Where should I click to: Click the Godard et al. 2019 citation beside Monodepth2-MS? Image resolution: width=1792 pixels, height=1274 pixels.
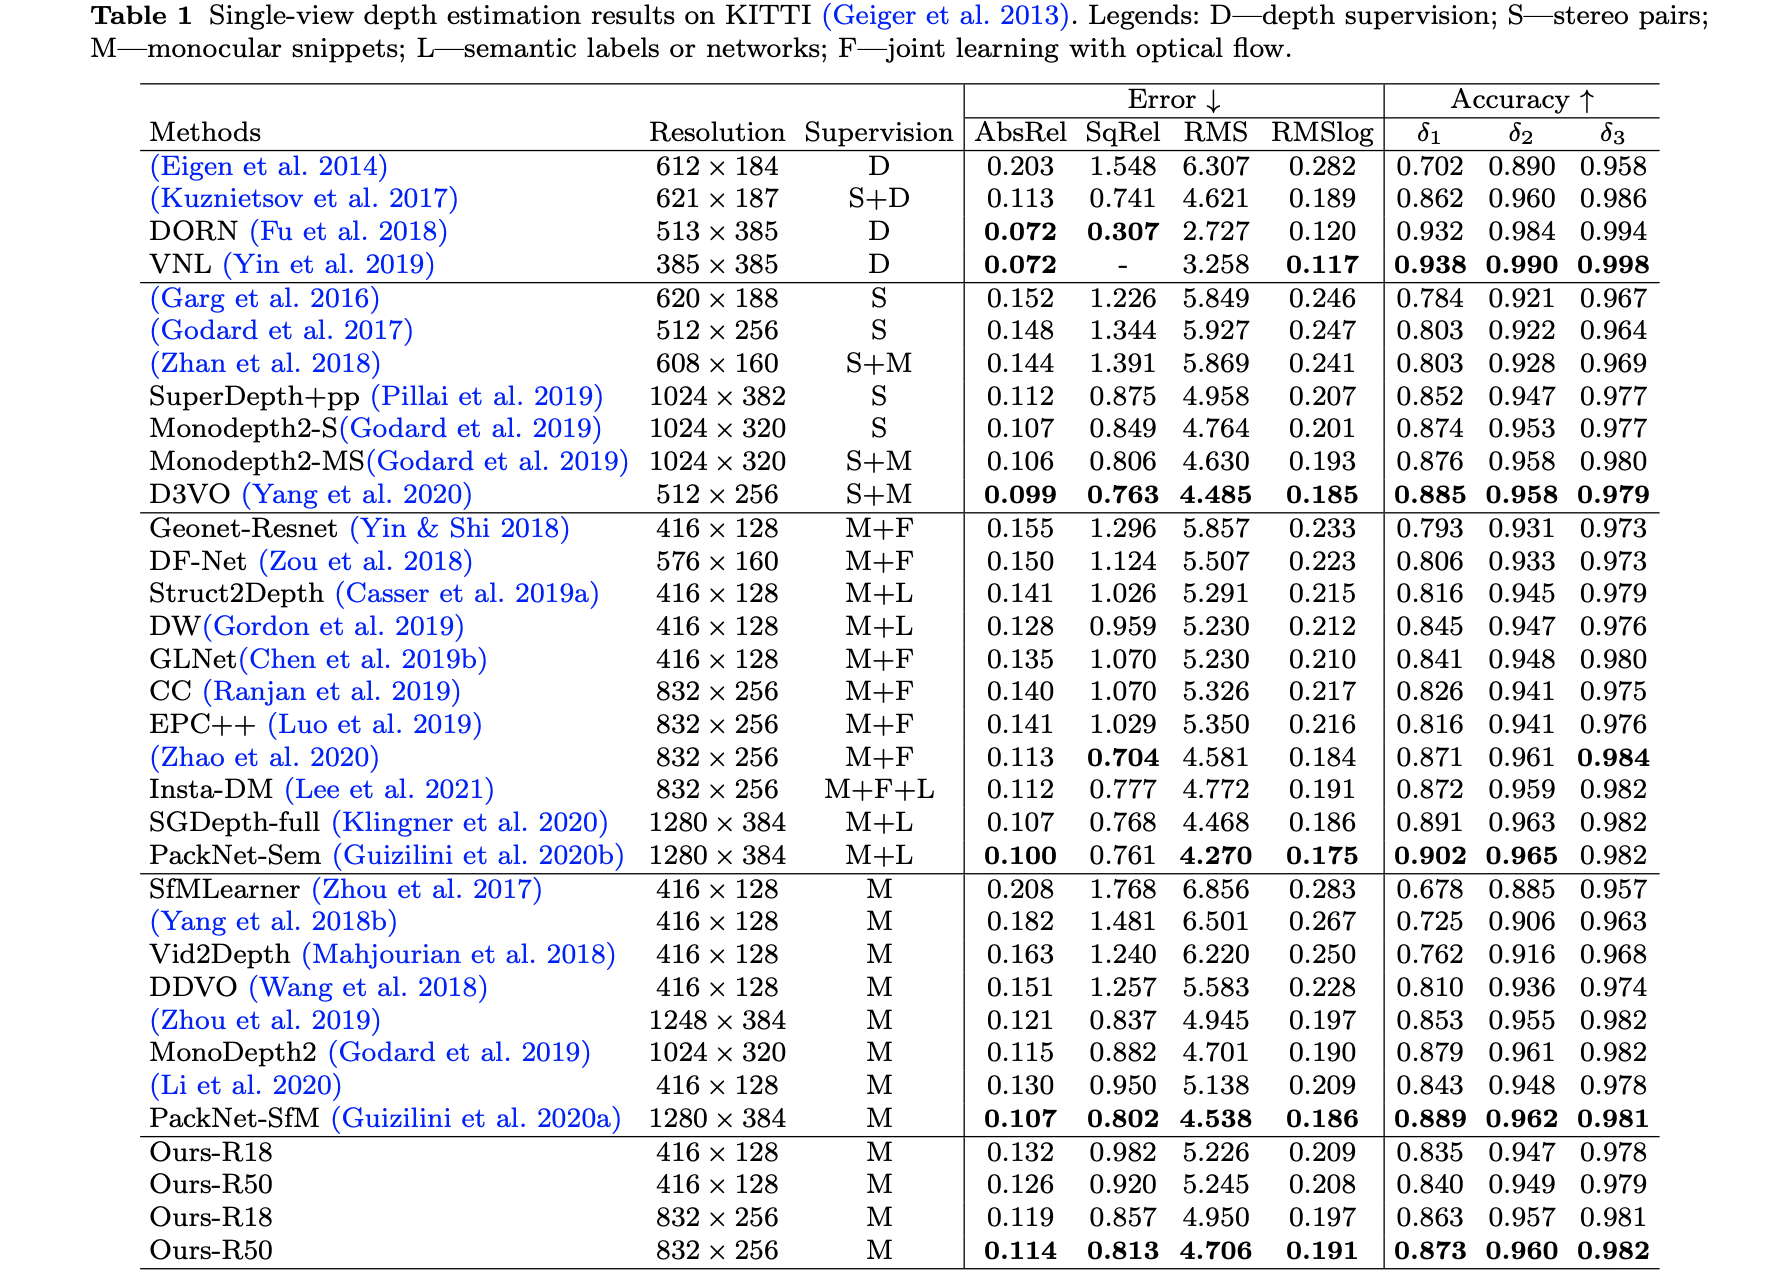point(497,462)
